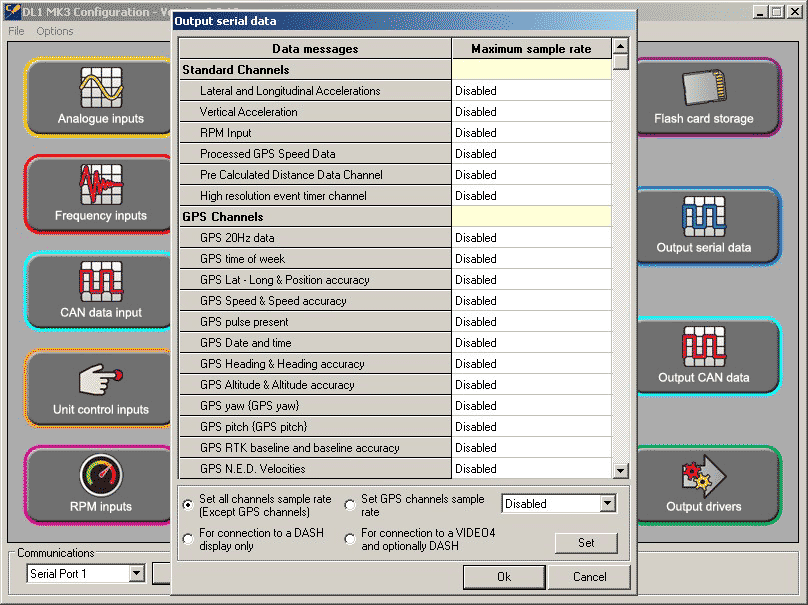The width and height of the screenshot is (808, 605).
Task: Select Set all channels sample rate option
Action: pyautogui.click(x=189, y=505)
